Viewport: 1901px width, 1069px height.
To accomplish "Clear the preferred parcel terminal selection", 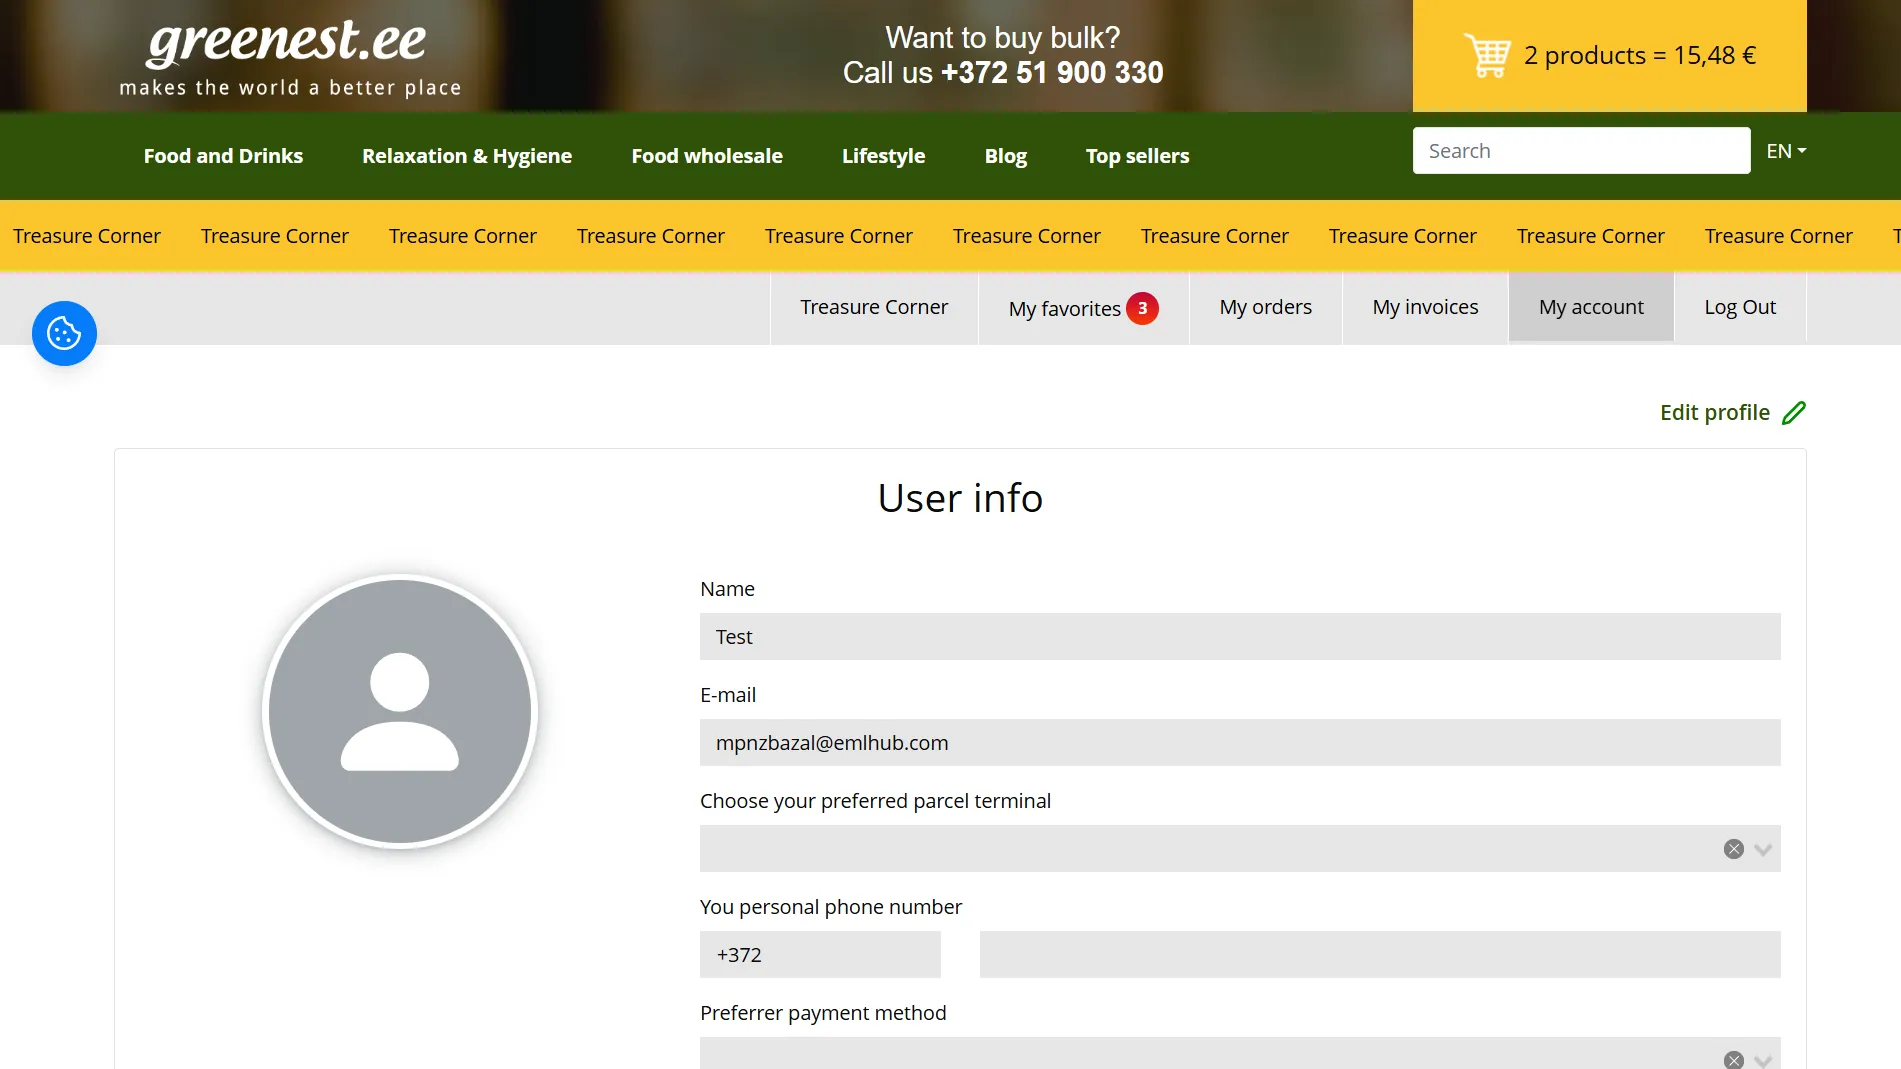I will point(1733,849).
